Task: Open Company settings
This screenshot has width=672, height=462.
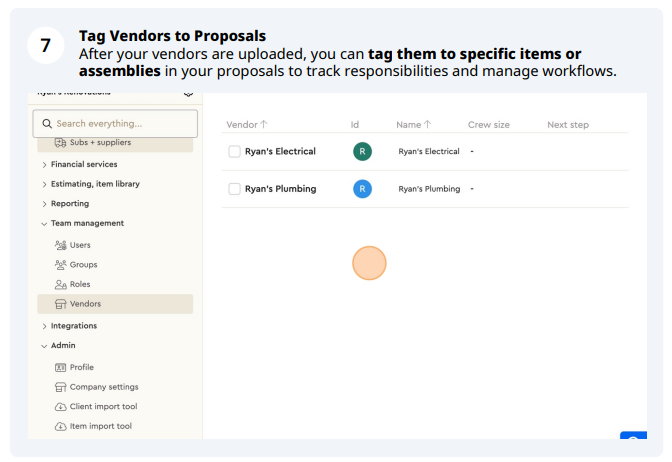Action: 104,387
